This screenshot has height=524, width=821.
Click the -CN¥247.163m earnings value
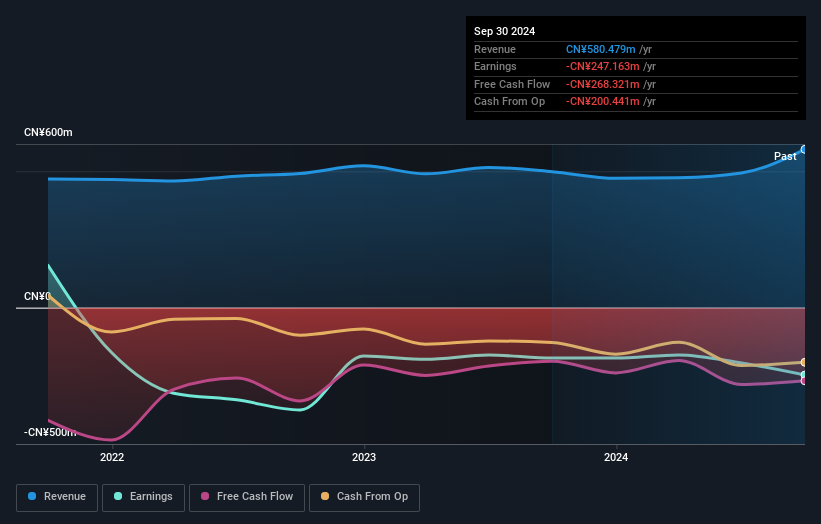coord(602,66)
